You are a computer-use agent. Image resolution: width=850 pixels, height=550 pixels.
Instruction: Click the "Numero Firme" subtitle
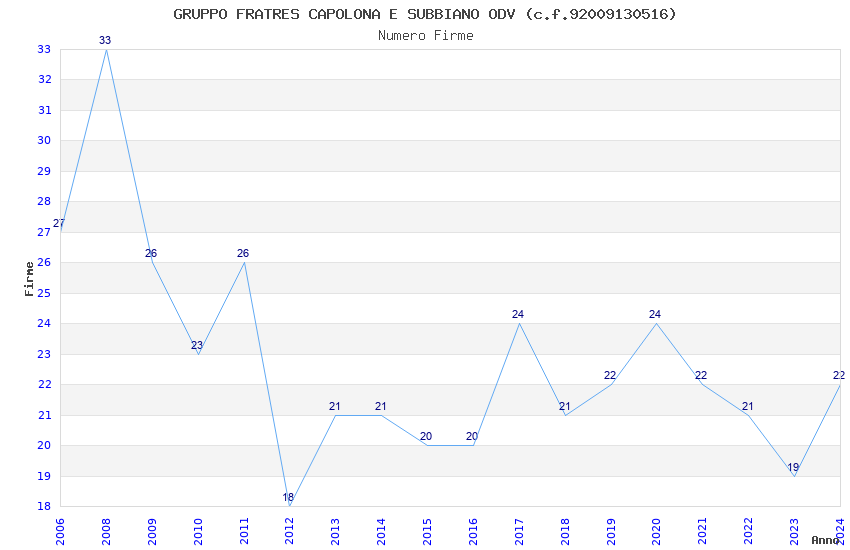coord(426,36)
